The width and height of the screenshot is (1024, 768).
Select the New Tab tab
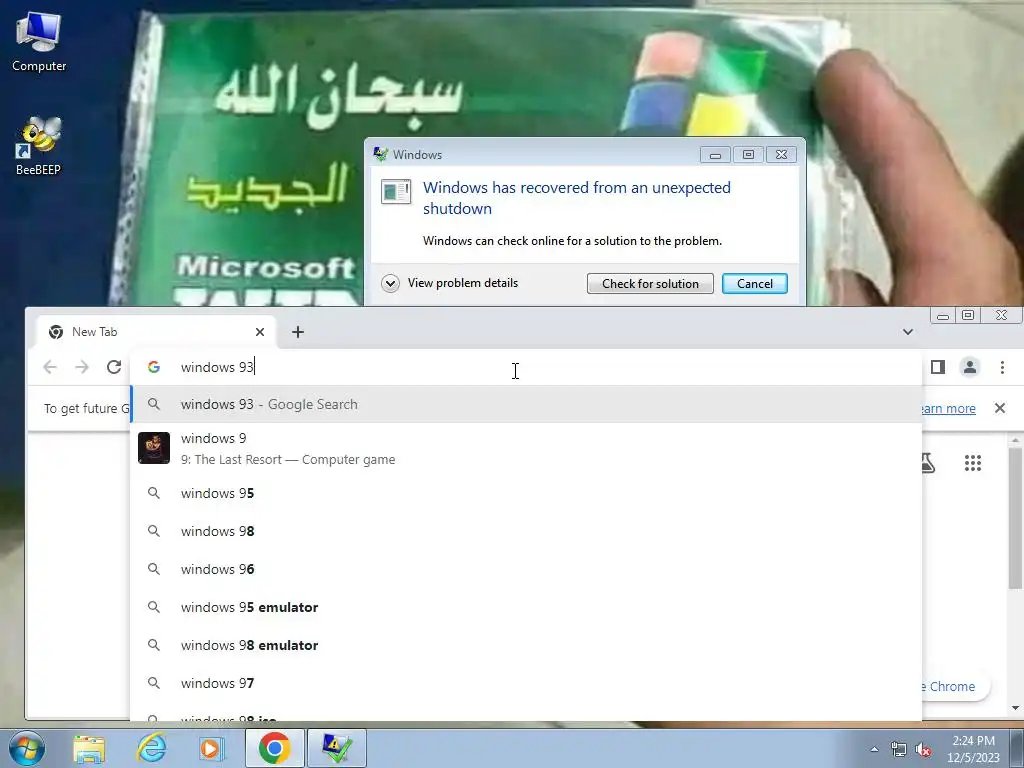click(157, 332)
